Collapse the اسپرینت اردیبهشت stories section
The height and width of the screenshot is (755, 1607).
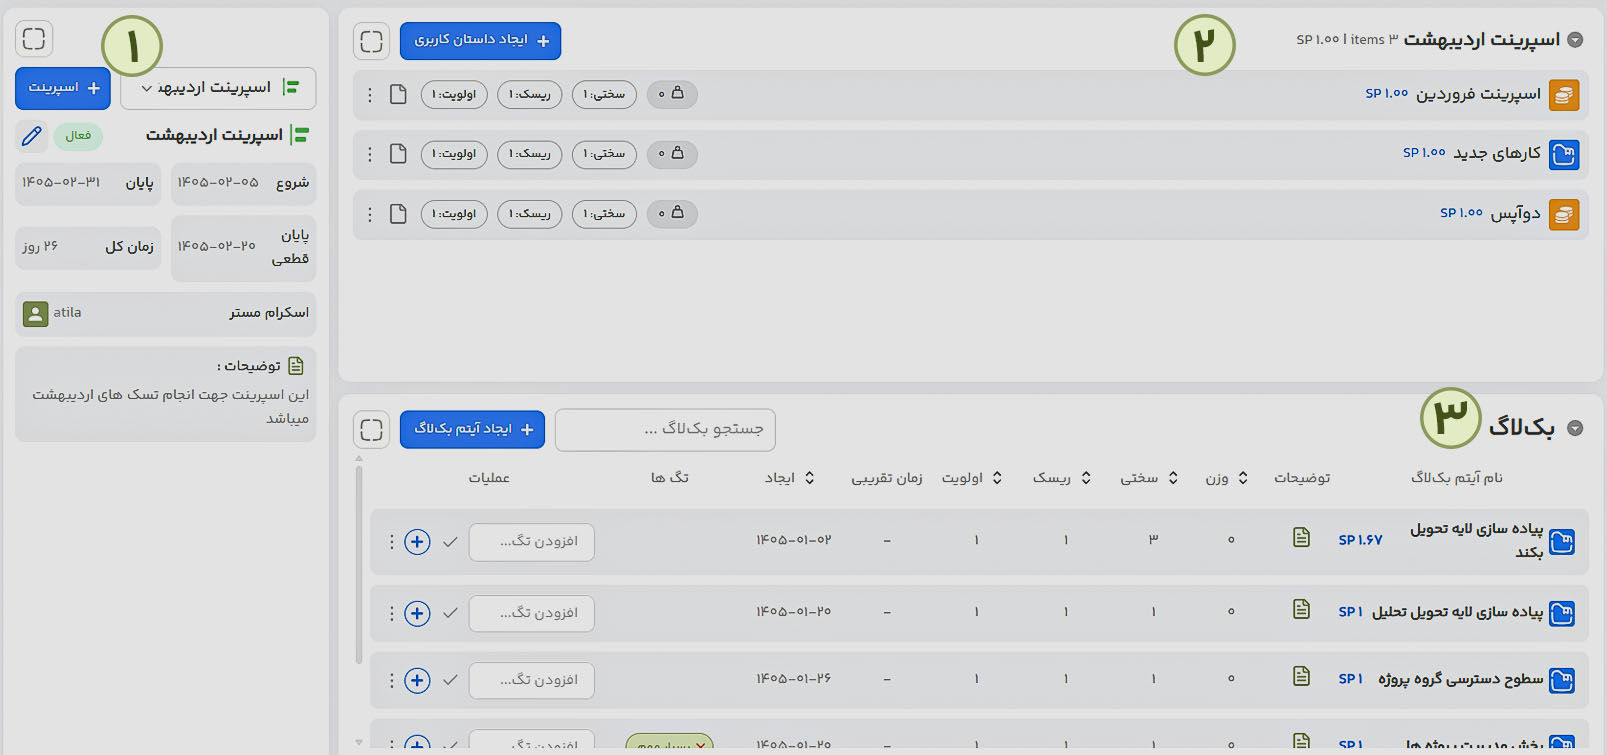[1575, 40]
